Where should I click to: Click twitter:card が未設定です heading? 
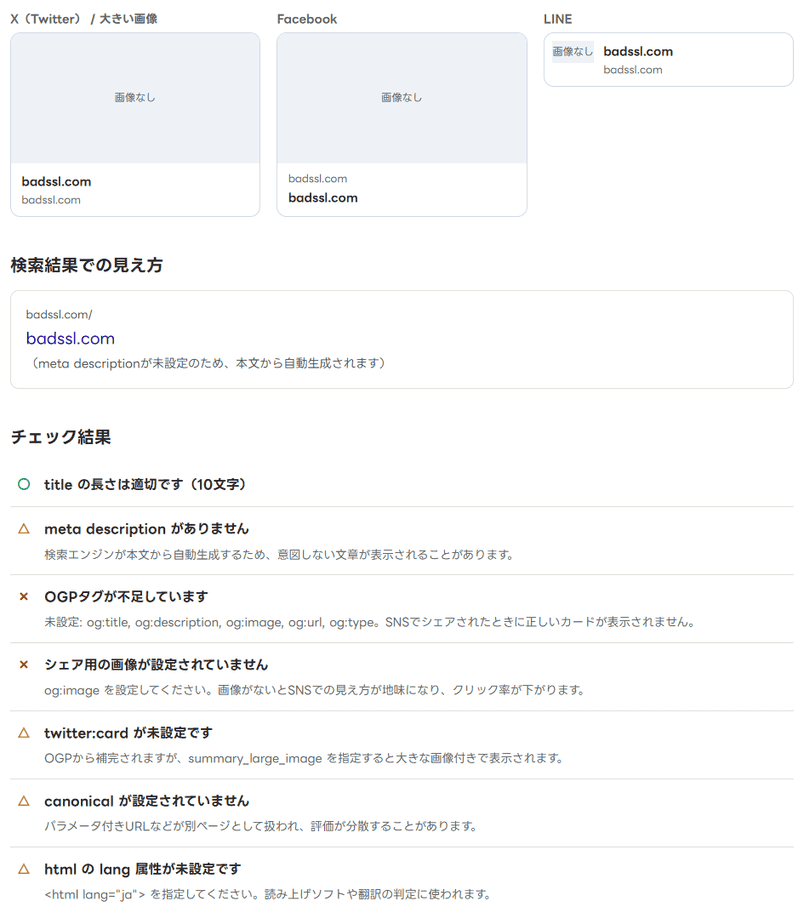(128, 733)
